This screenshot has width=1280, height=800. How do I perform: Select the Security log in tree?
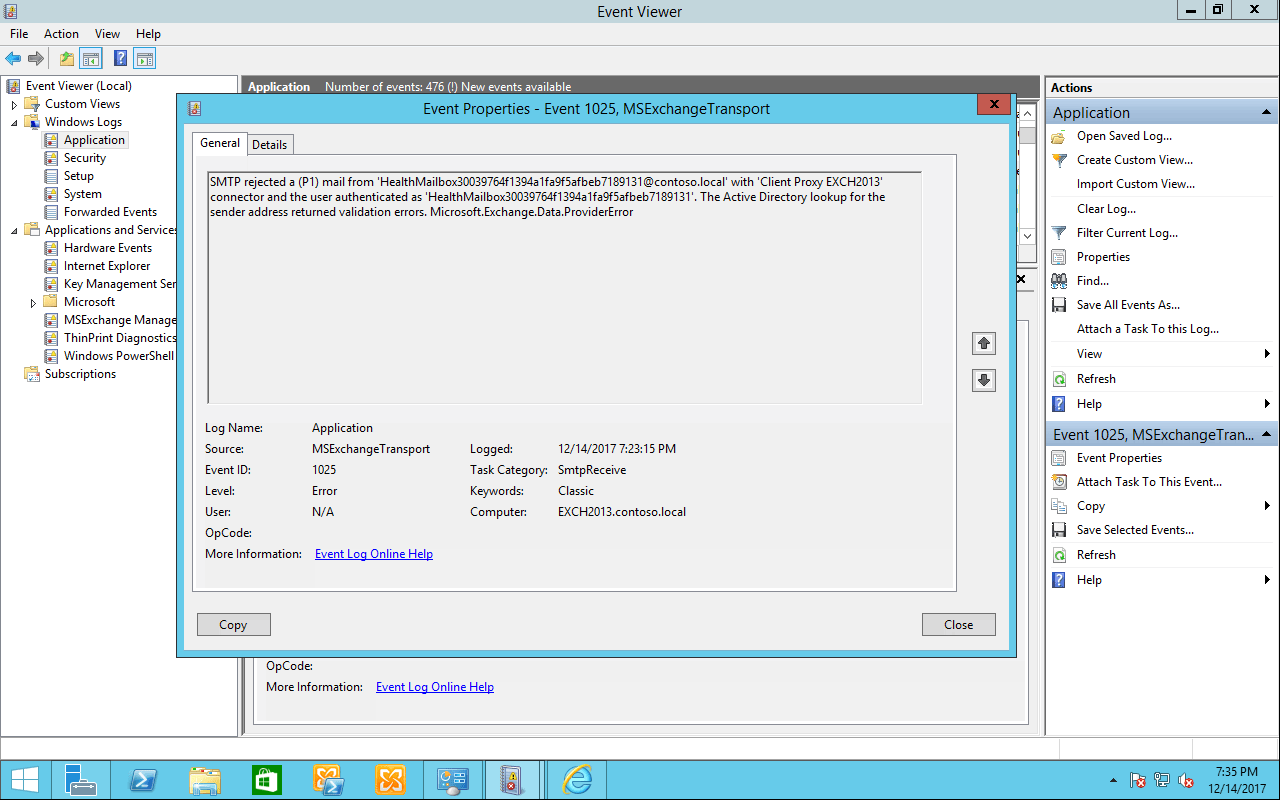tap(84, 158)
